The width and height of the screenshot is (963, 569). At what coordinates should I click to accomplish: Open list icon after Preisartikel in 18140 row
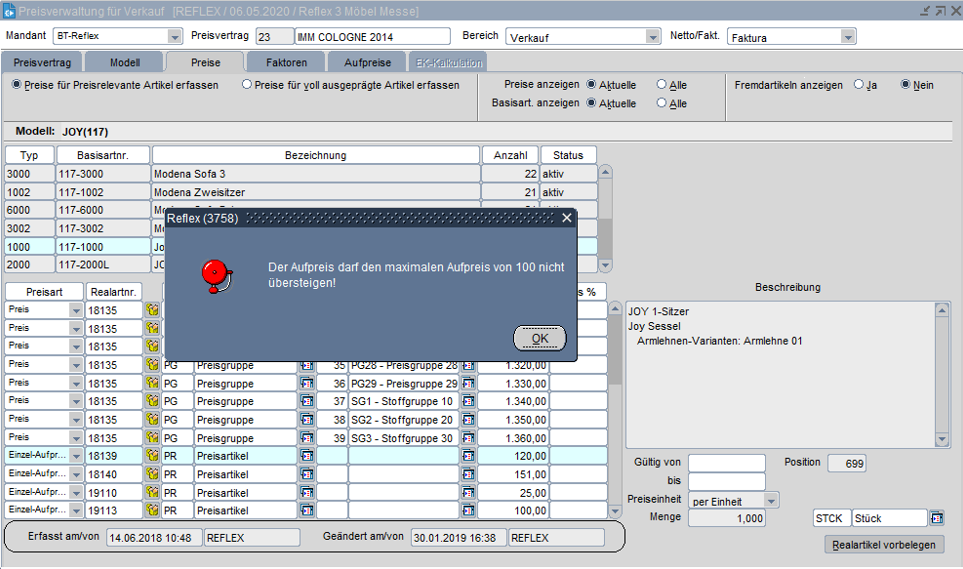tap(306, 474)
